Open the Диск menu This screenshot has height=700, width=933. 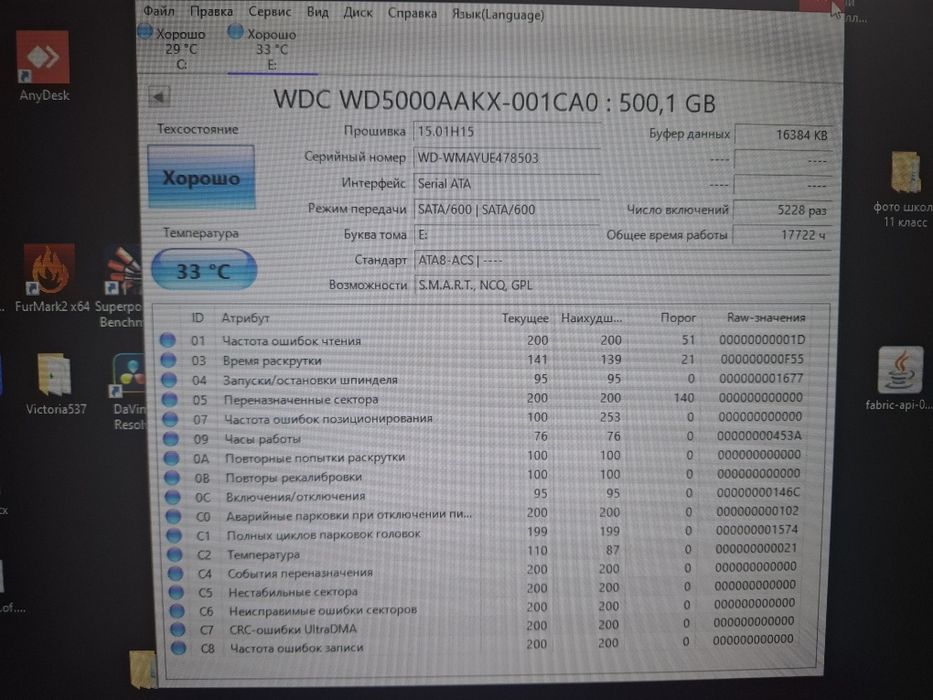point(358,12)
